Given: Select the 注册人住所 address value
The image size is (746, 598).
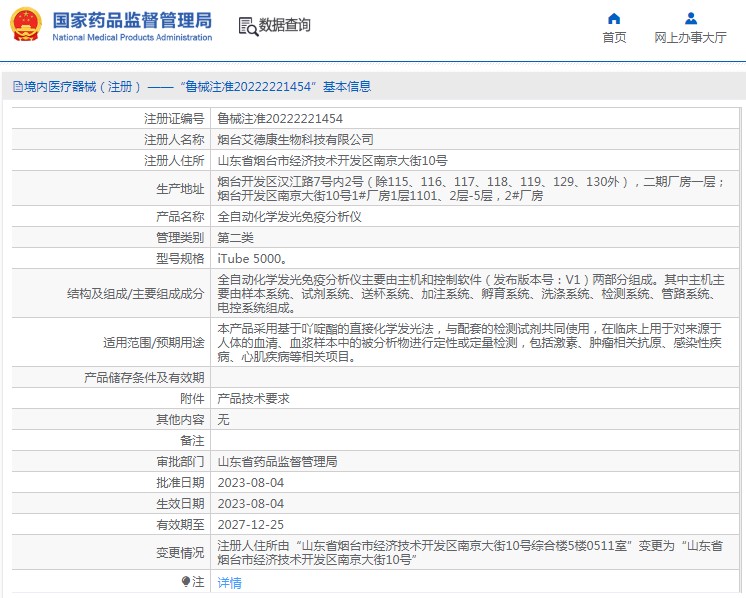Looking at the screenshot, I should click(x=332, y=160).
